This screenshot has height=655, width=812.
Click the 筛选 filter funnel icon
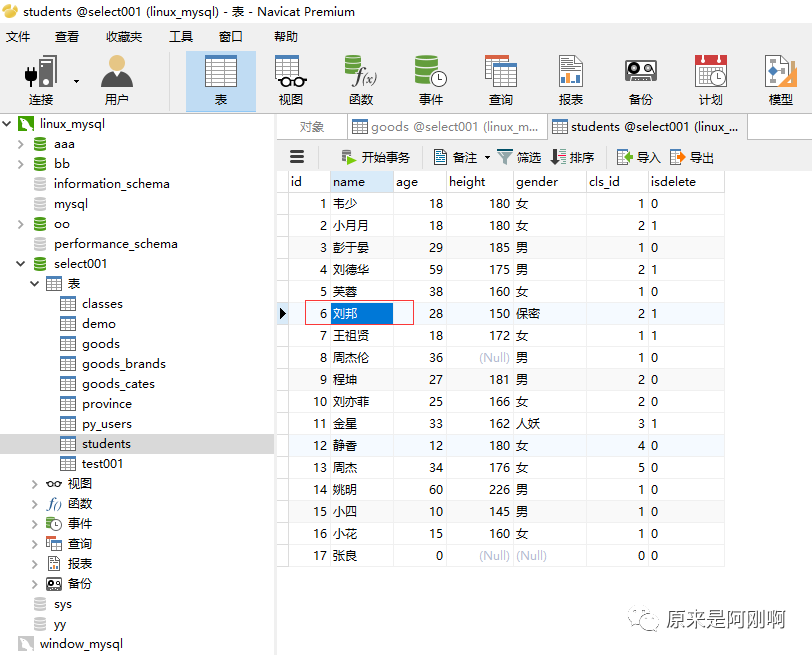tap(504, 157)
